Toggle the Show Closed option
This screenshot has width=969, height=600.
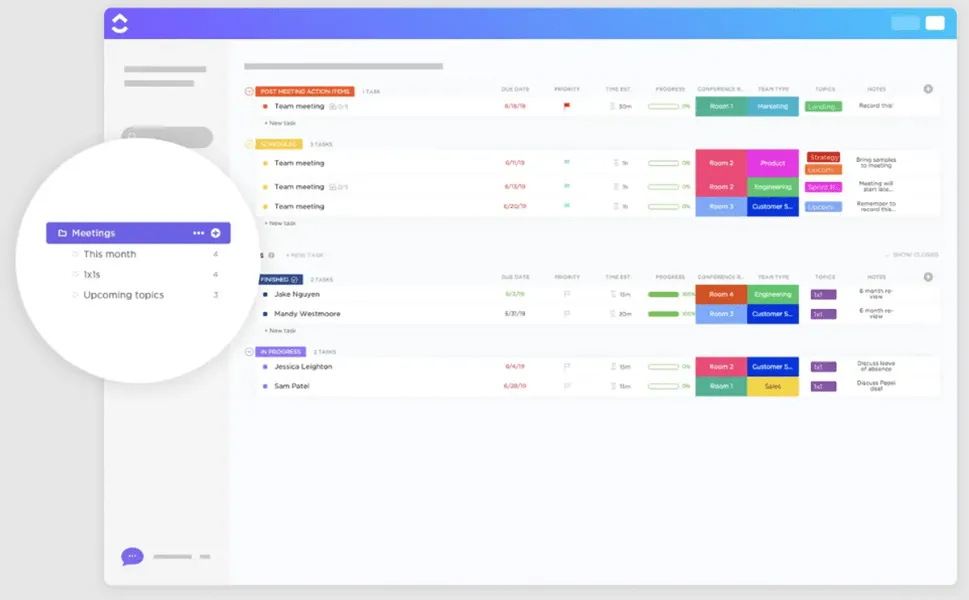click(x=912, y=255)
